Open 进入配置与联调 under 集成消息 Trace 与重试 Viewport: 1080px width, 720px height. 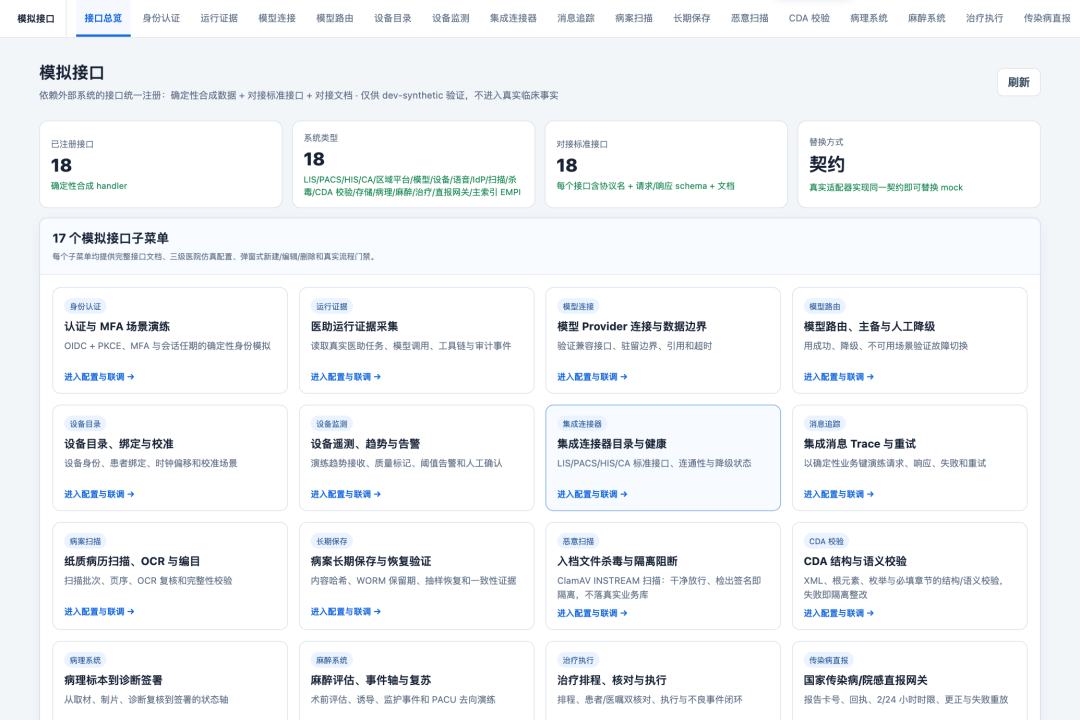click(x=839, y=494)
